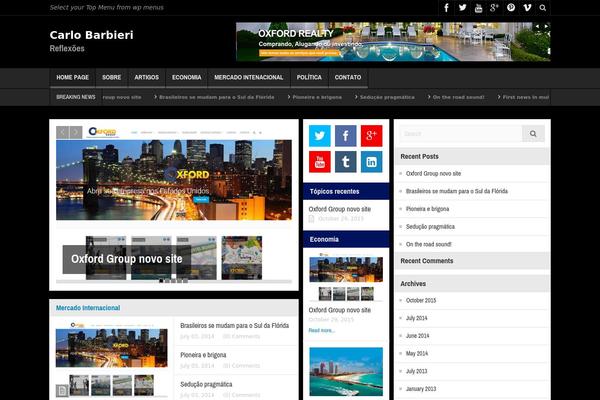600x400 pixels.
Task: Click the red Google Plus social tile
Action: (x=372, y=136)
